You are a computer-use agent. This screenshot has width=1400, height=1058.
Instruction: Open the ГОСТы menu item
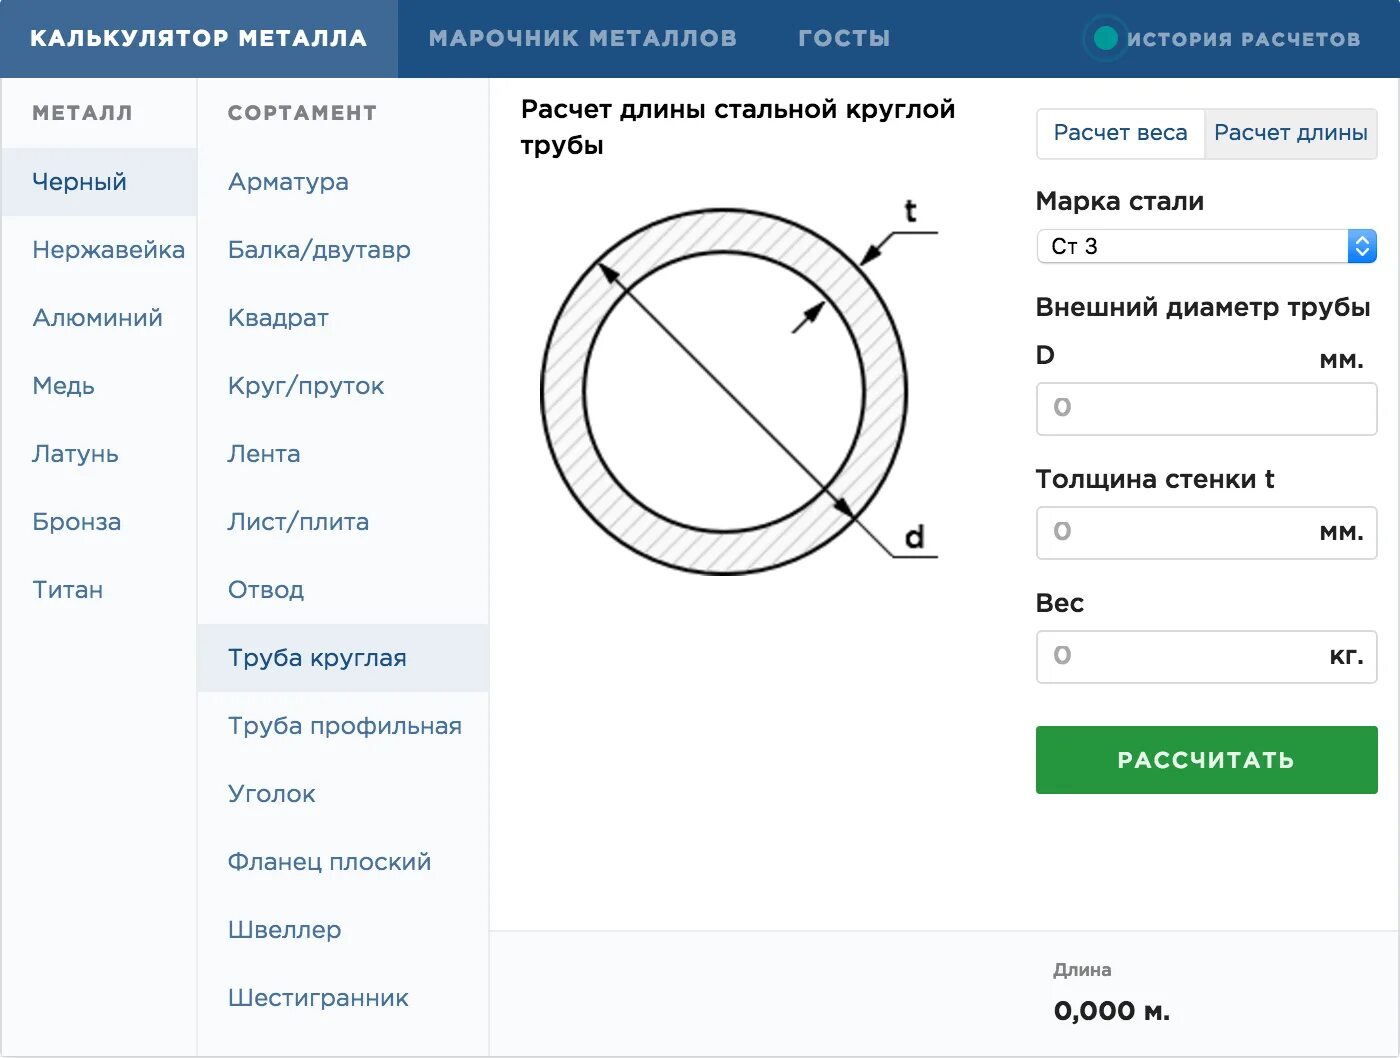click(844, 38)
